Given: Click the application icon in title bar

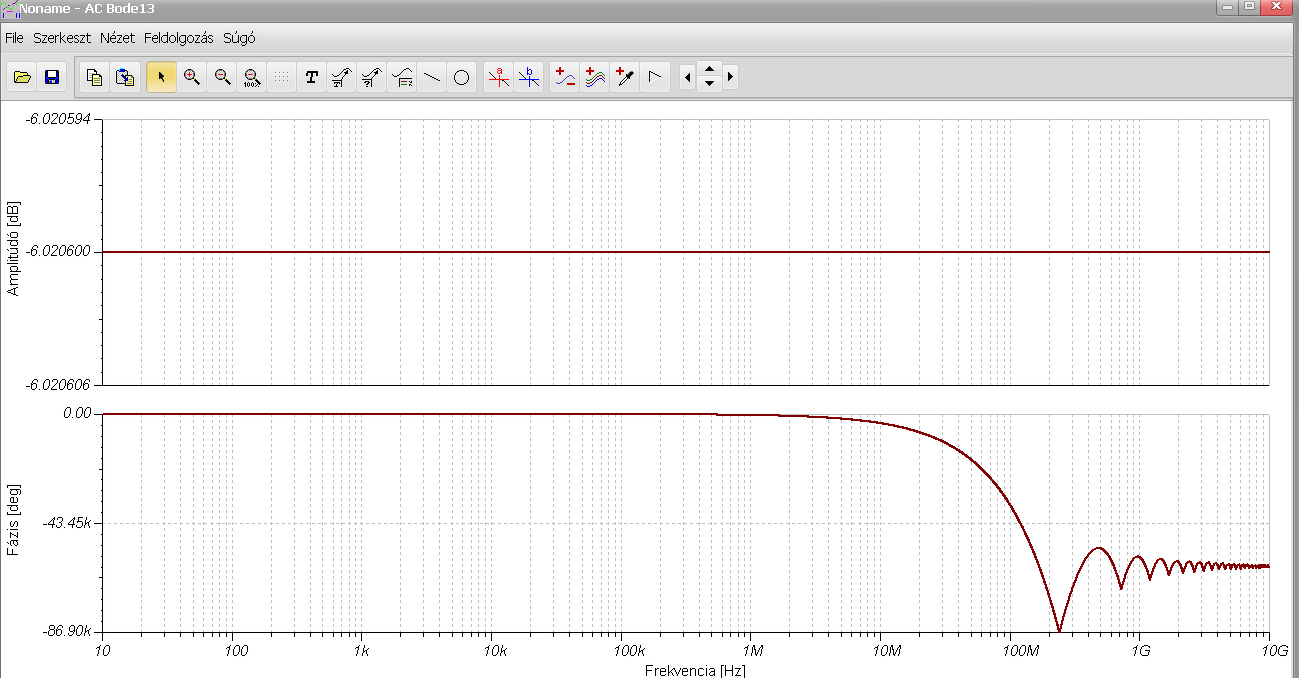Looking at the screenshot, I should (10, 7).
